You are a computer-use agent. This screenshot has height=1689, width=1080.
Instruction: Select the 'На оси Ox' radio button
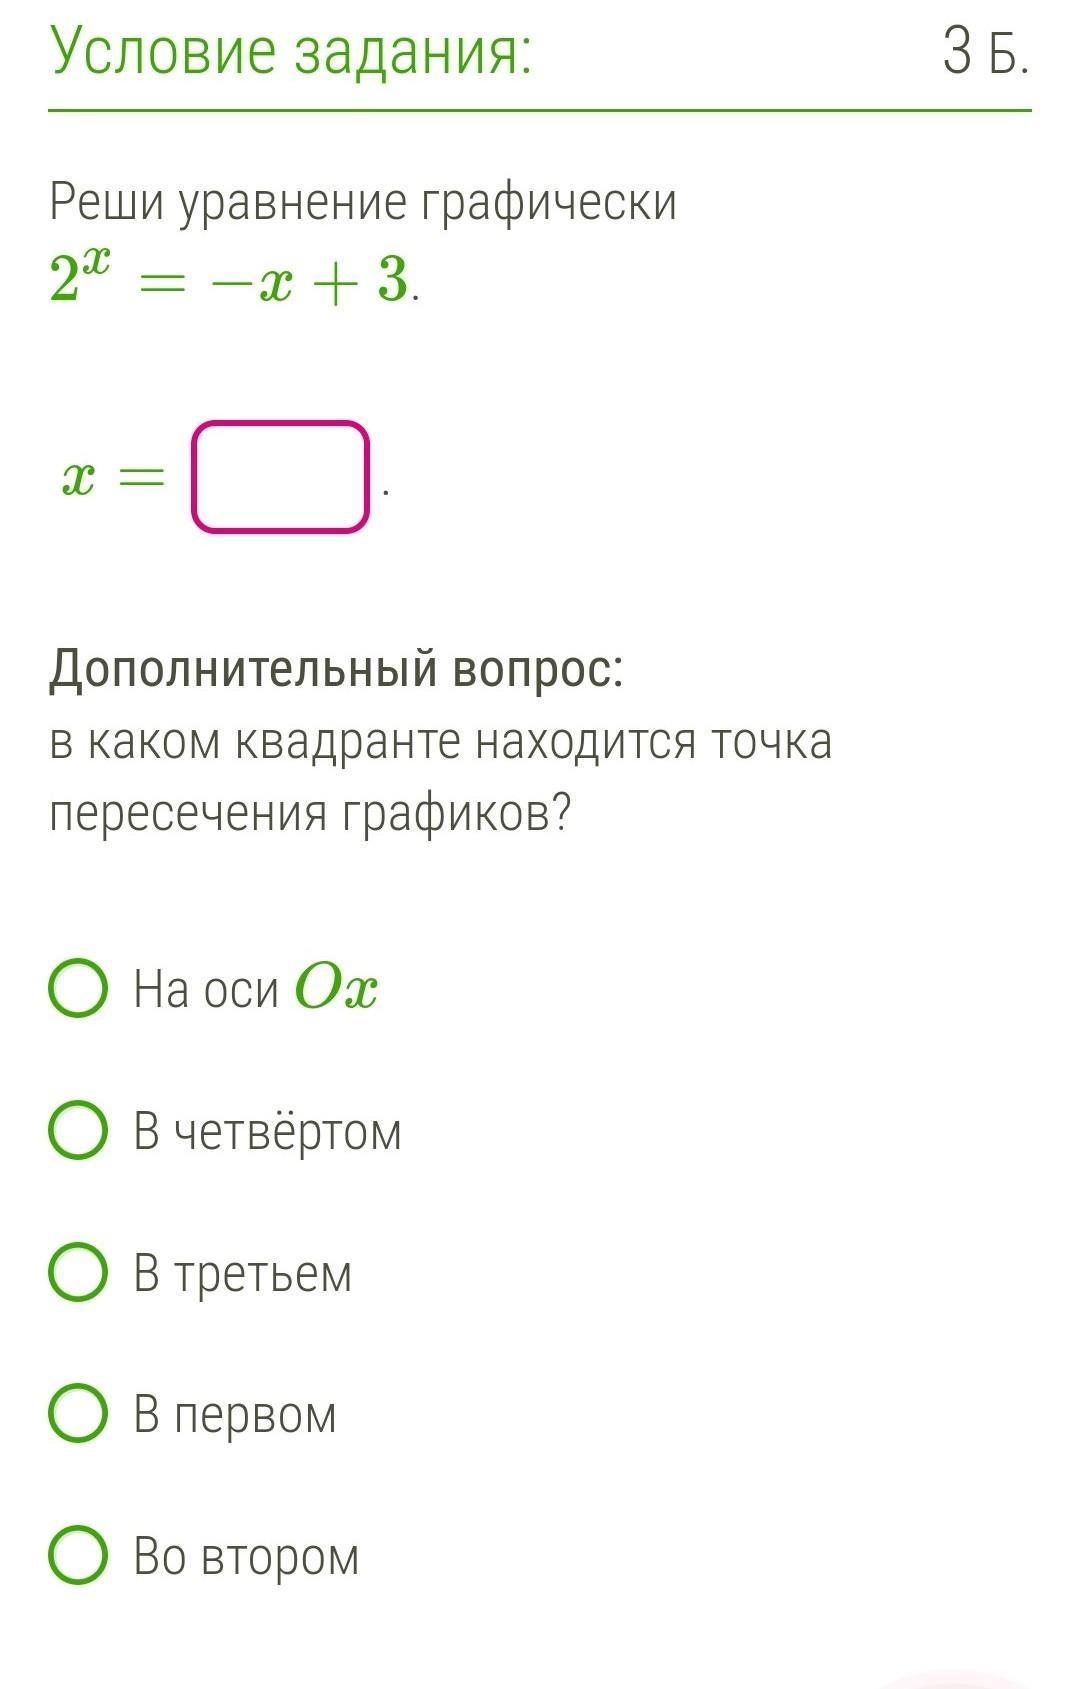(78, 989)
